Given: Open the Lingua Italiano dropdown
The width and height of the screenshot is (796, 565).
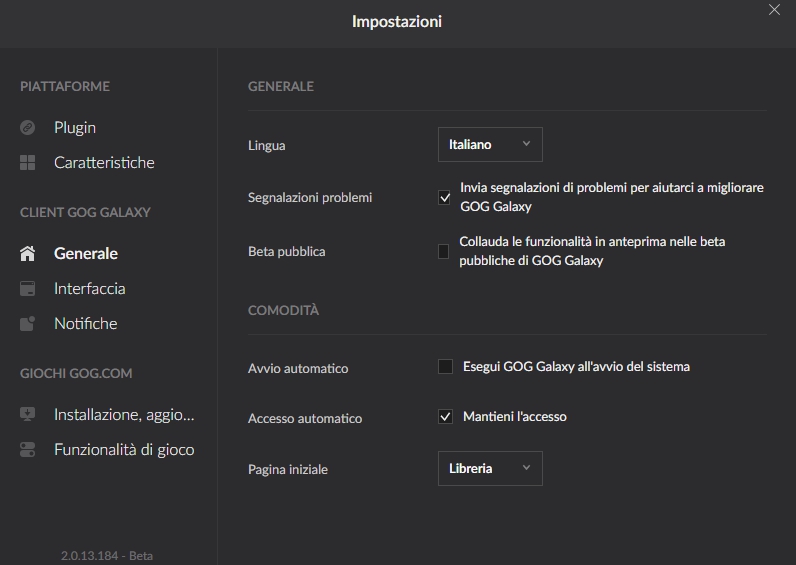Looking at the screenshot, I should click(x=490, y=145).
